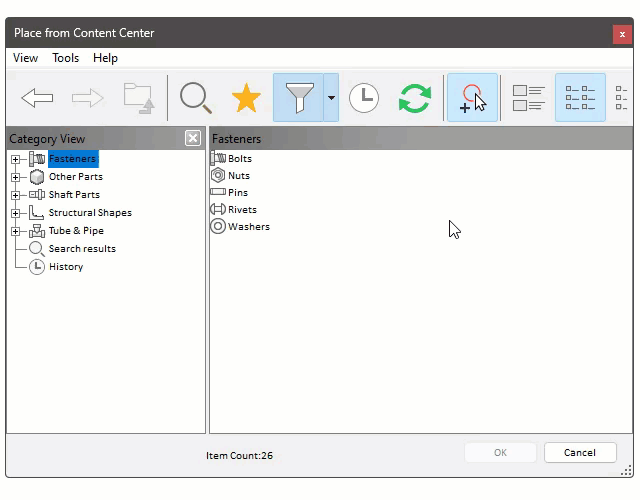Screen dimensions: 640x500
Task: Click the disabled OK button
Action: (500, 452)
